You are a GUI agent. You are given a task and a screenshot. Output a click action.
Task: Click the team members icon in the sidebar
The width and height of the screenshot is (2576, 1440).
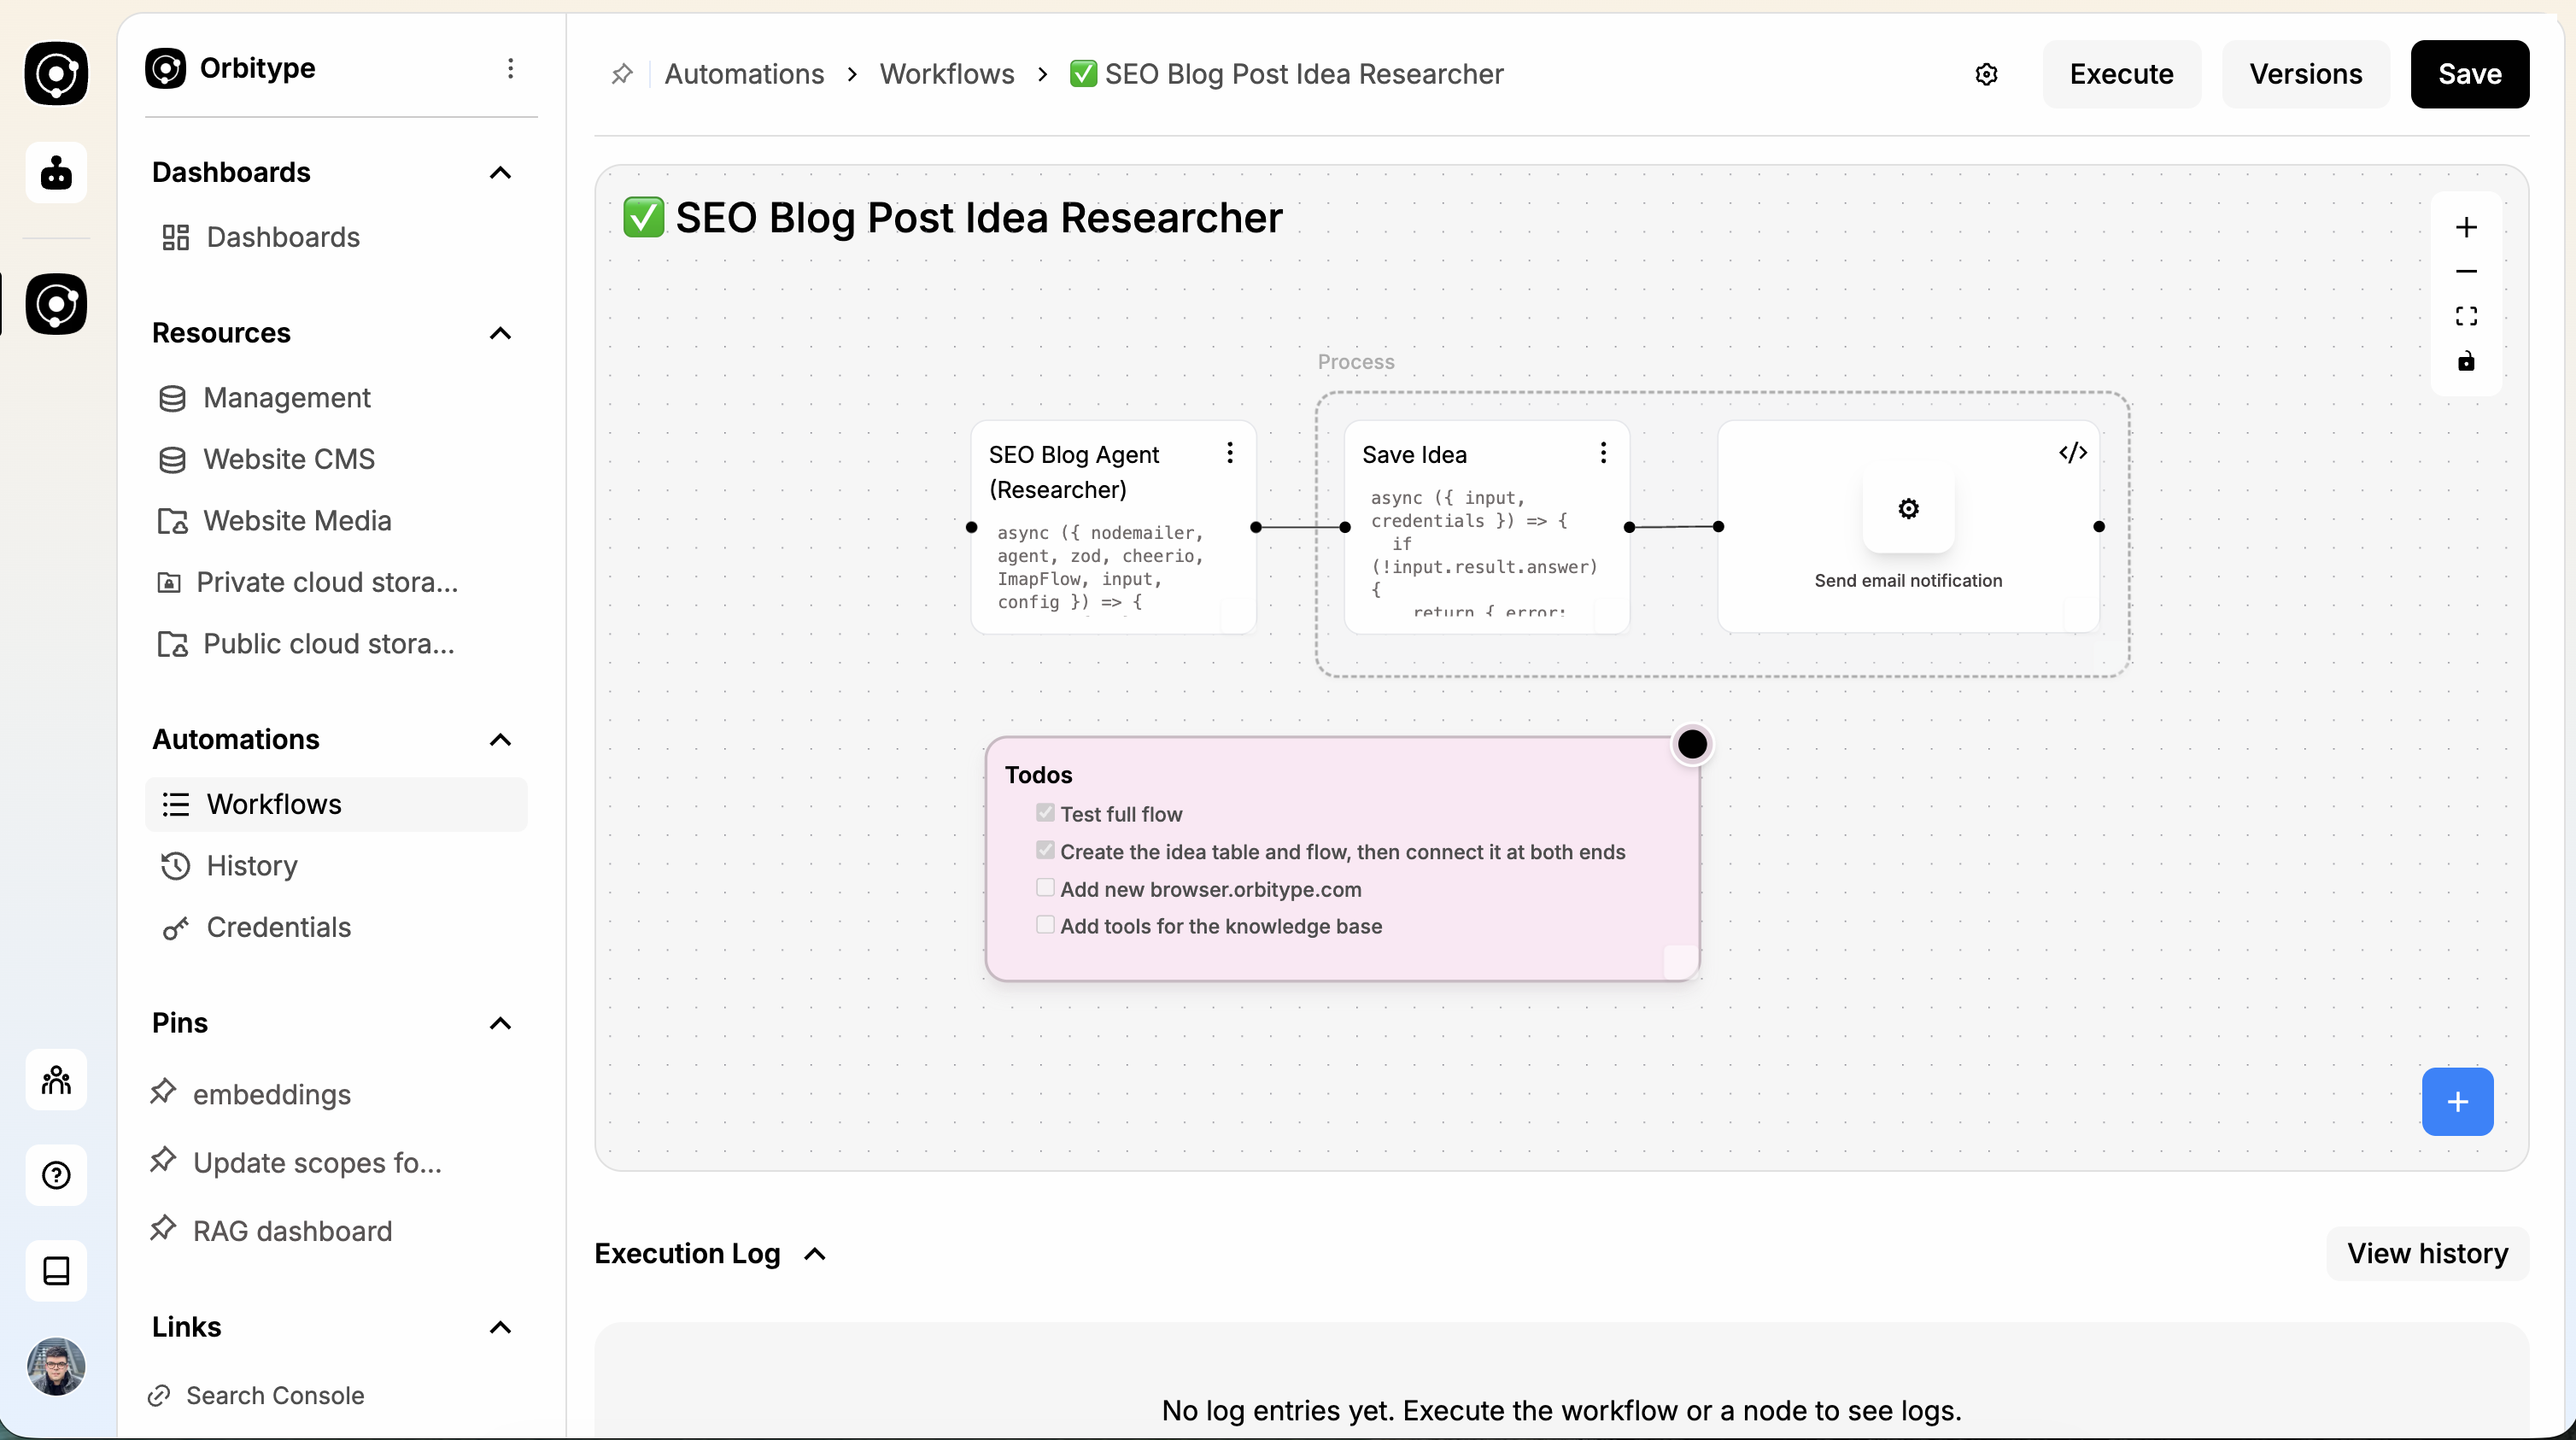click(x=56, y=1080)
